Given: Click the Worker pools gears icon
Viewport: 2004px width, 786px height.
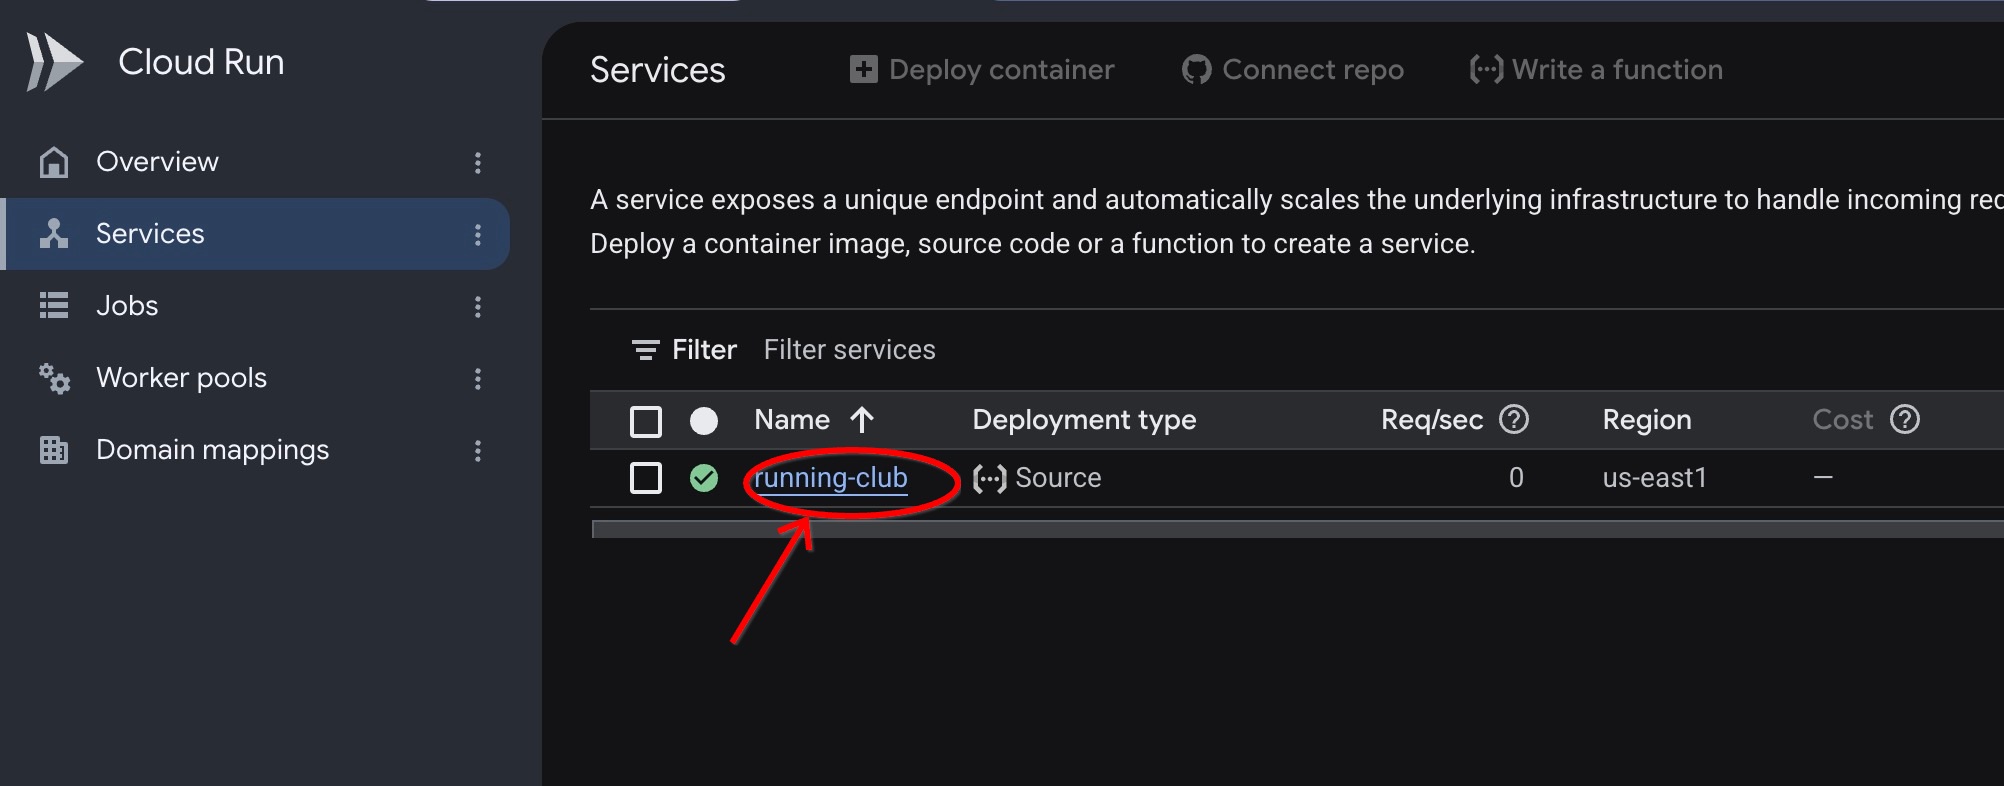Looking at the screenshot, I should pyautogui.click(x=54, y=378).
